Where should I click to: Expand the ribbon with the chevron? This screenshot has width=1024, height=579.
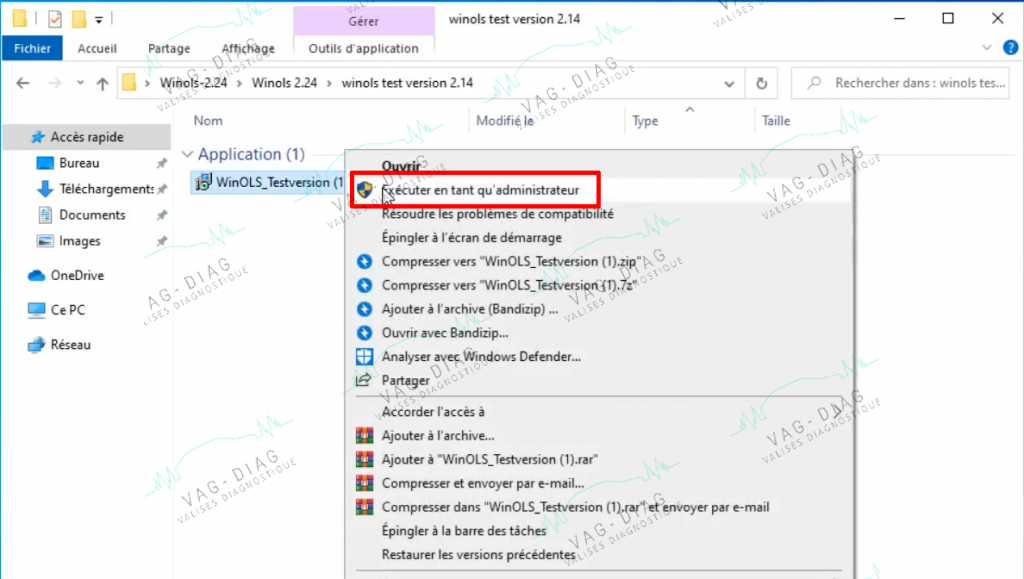(x=987, y=48)
